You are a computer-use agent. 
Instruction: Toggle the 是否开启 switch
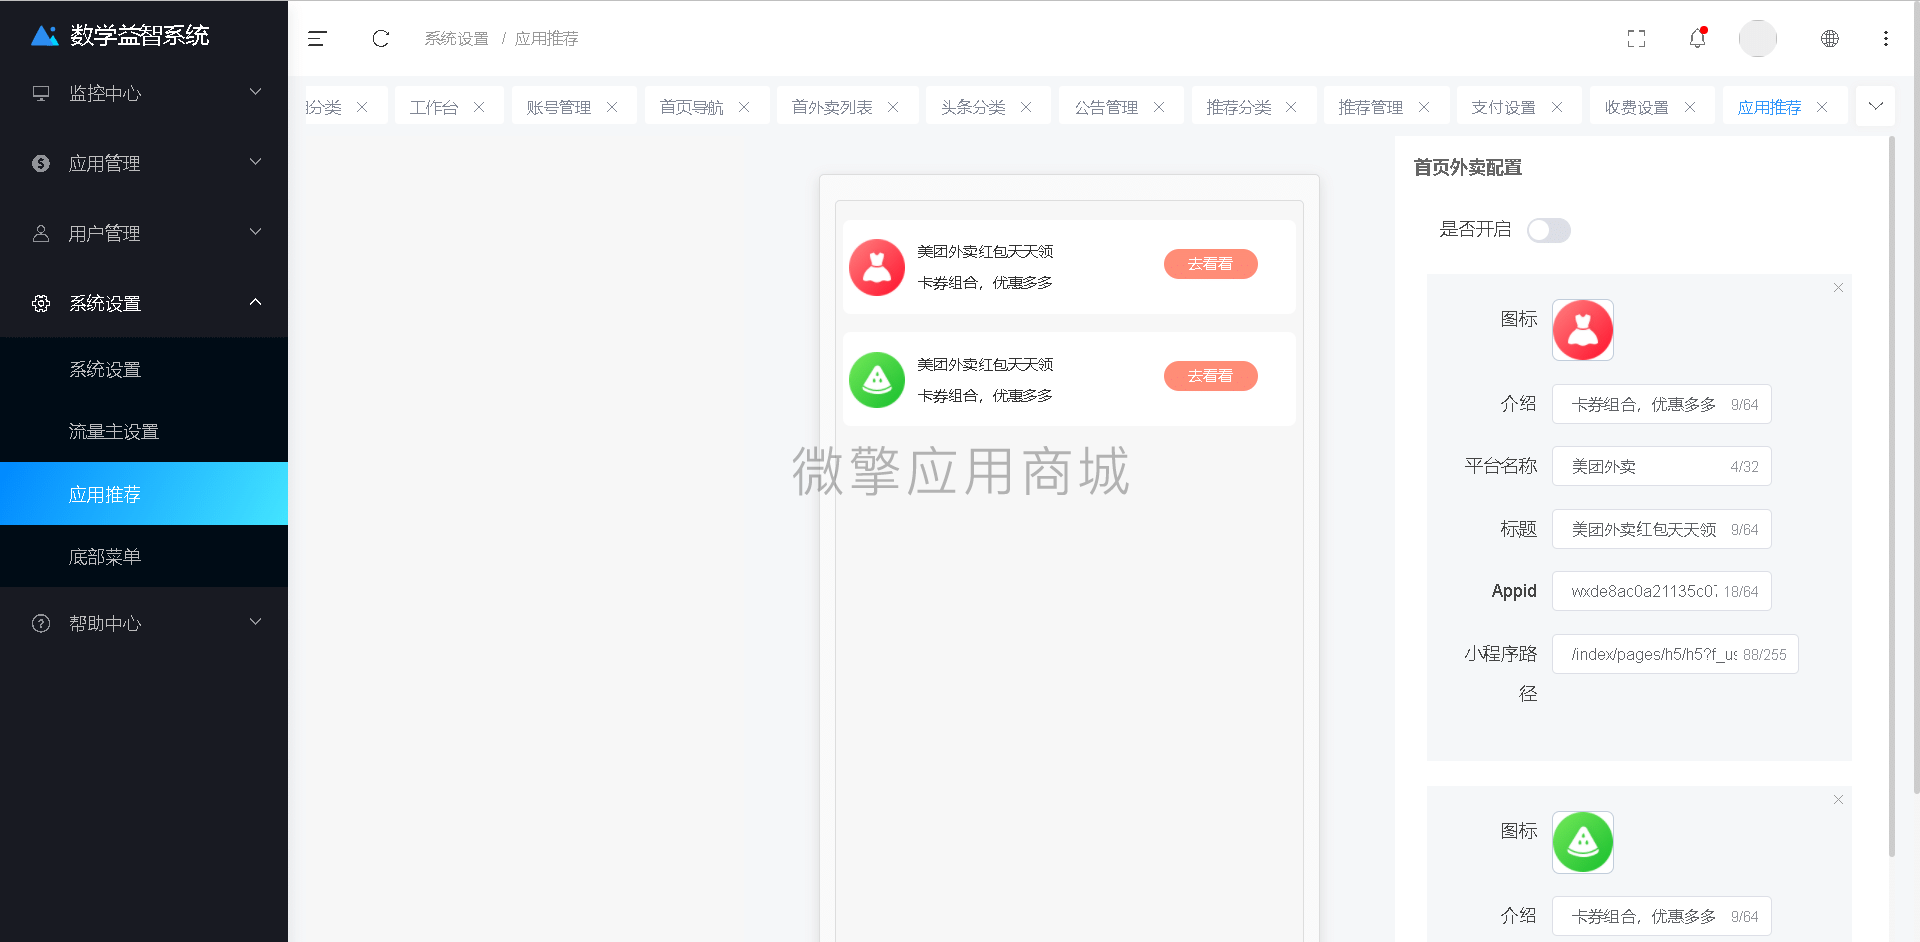pyautogui.click(x=1549, y=230)
